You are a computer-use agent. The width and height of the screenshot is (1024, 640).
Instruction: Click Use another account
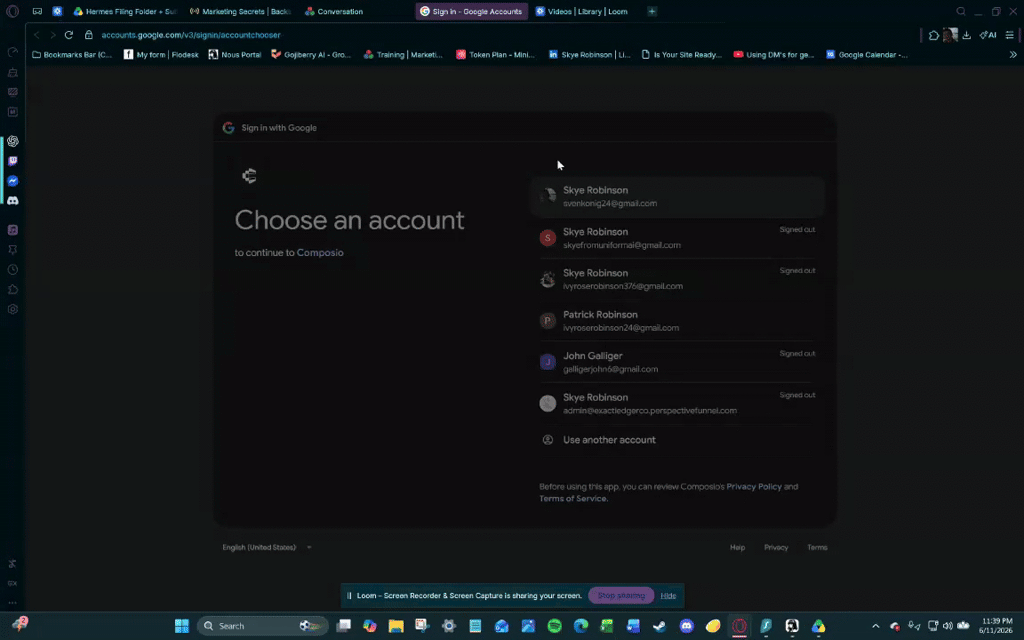(677, 440)
